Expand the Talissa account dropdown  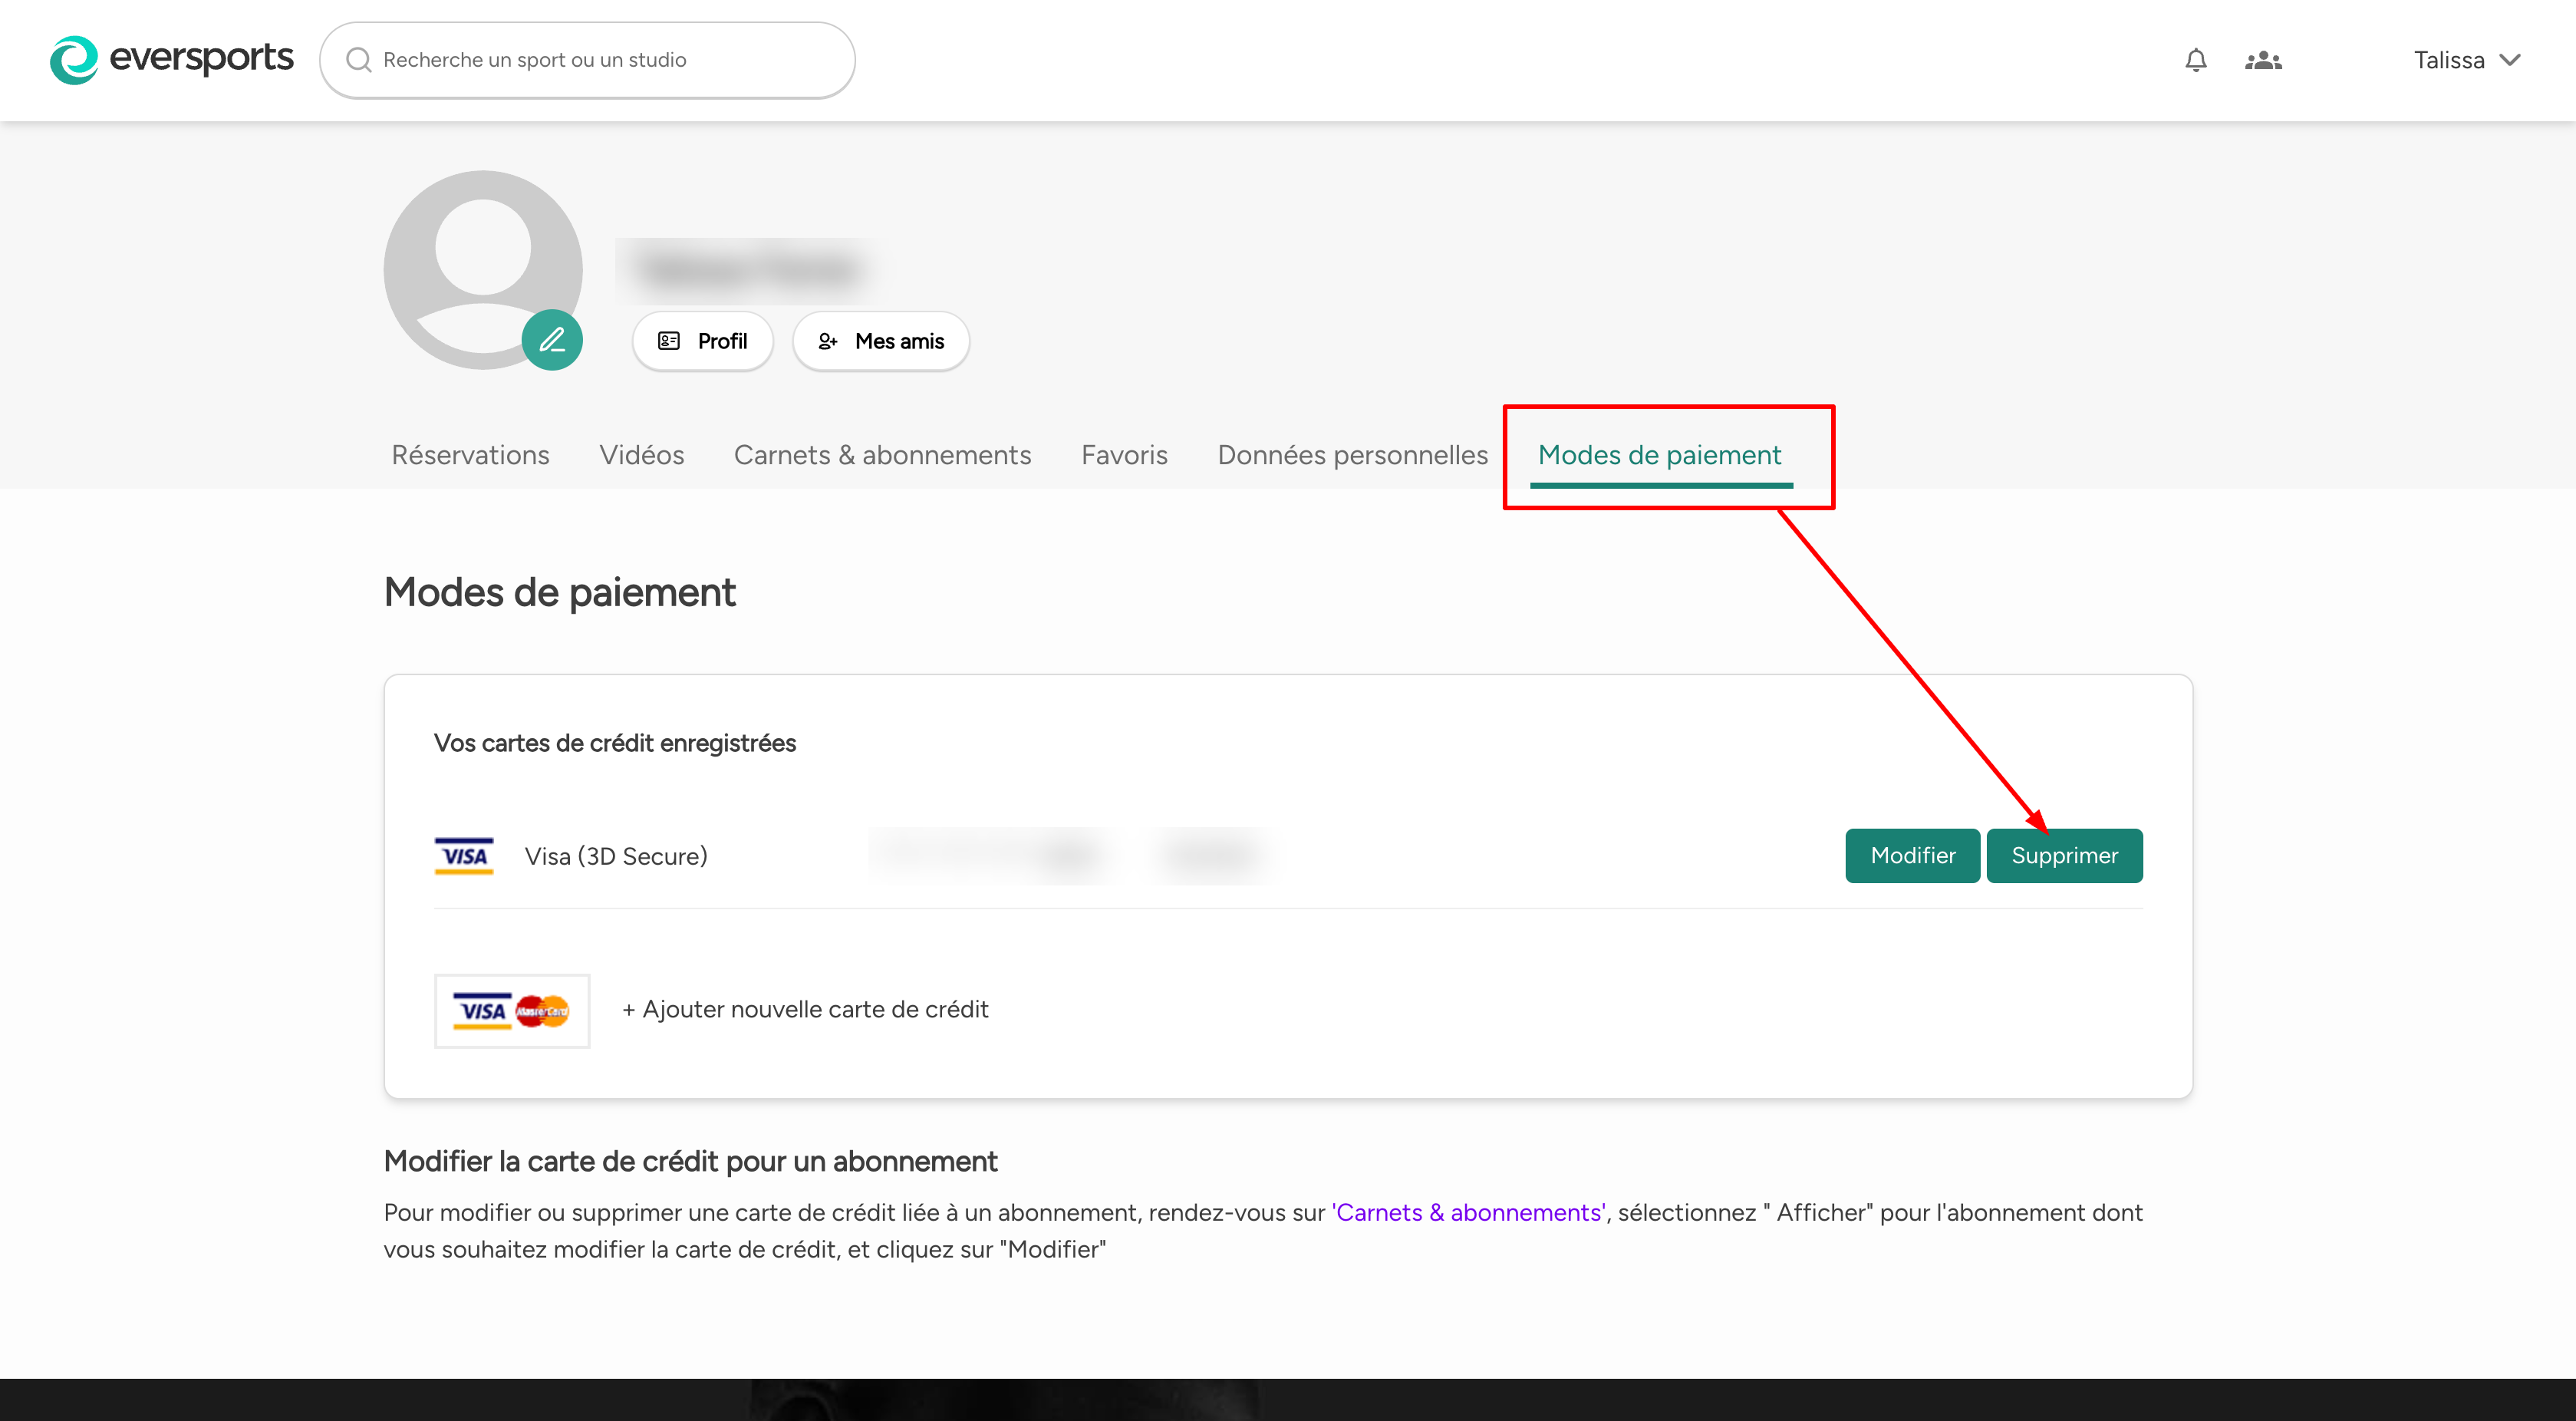pos(2466,60)
